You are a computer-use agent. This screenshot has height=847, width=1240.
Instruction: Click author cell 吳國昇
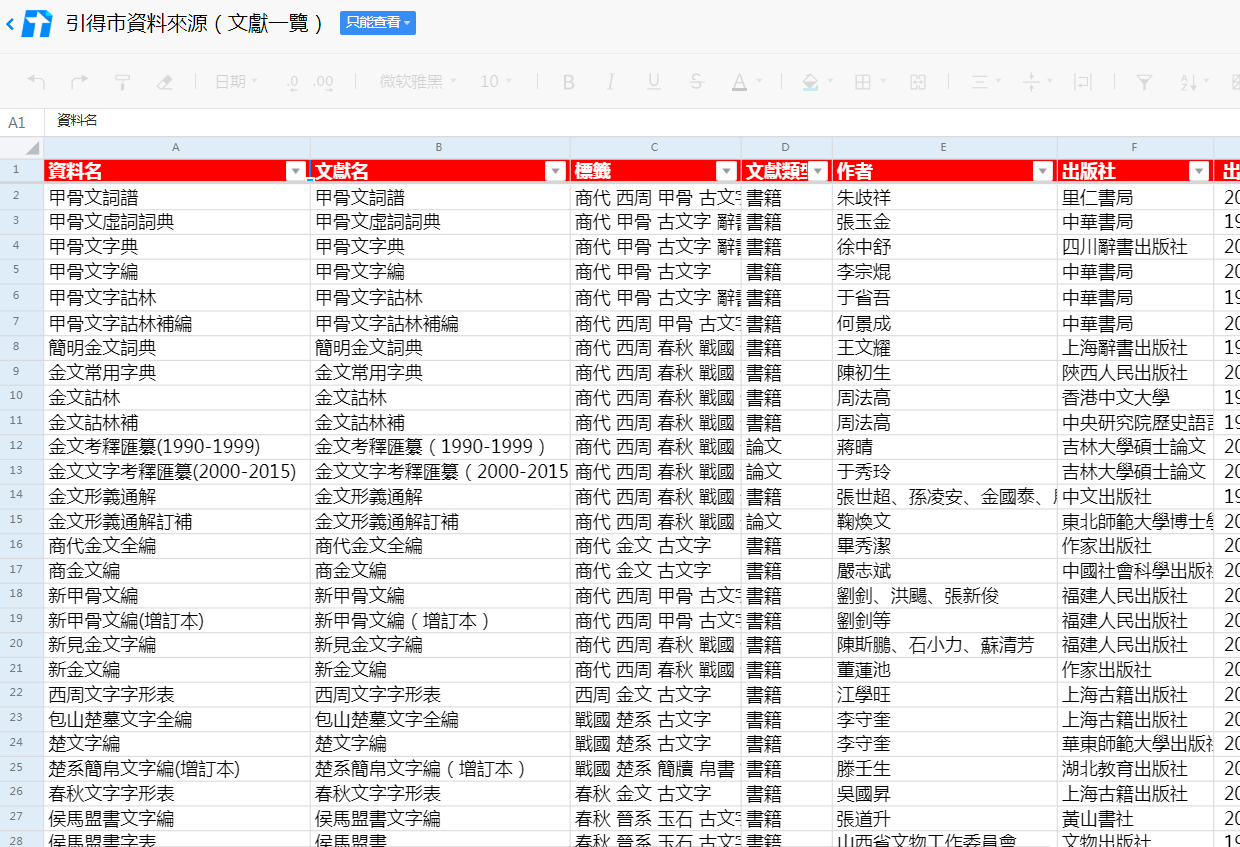pos(944,793)
